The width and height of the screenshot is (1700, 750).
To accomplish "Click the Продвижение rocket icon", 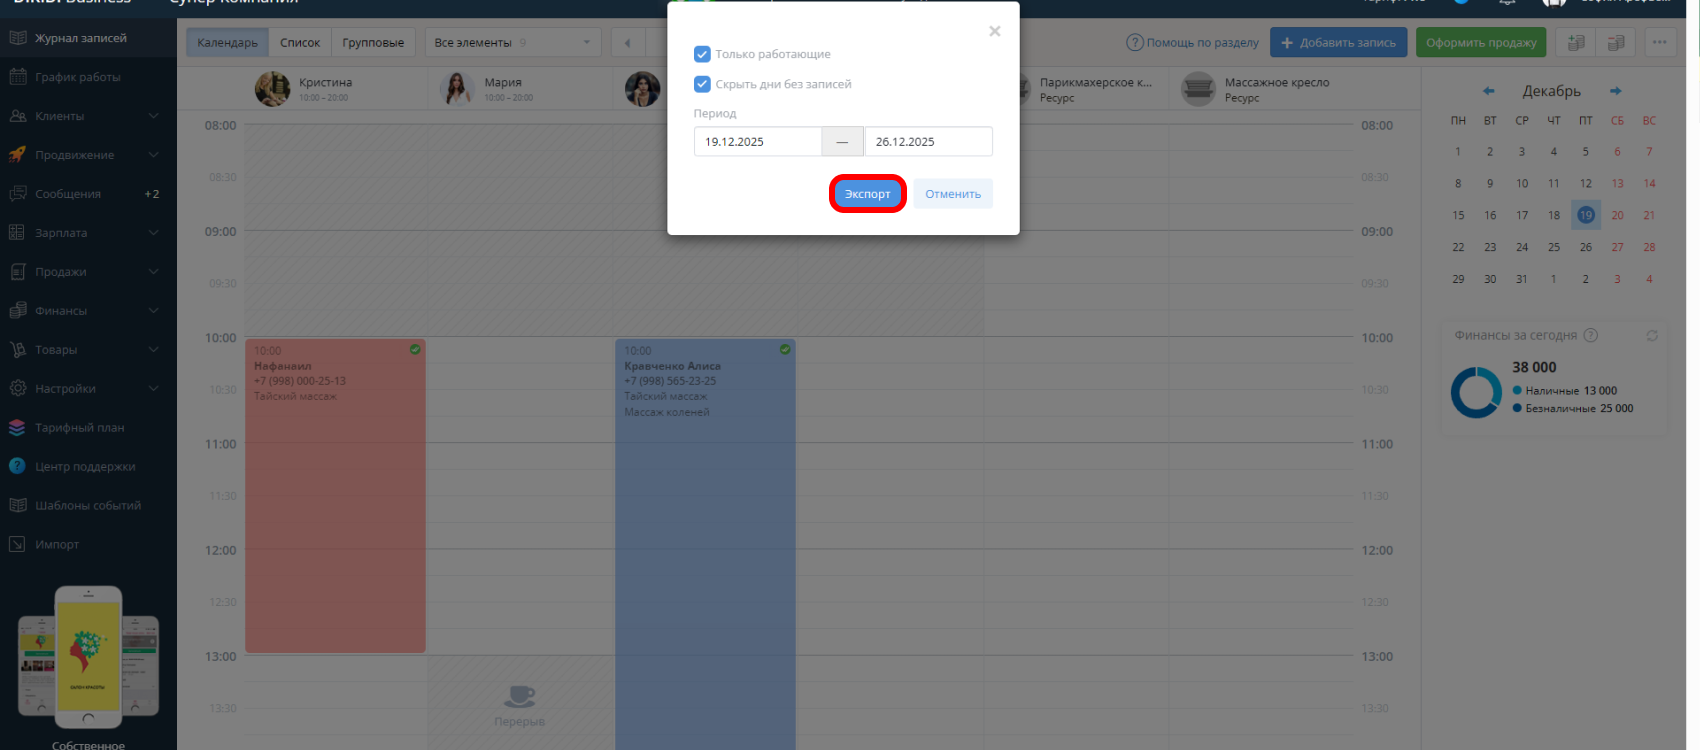I will click(17, 155).
